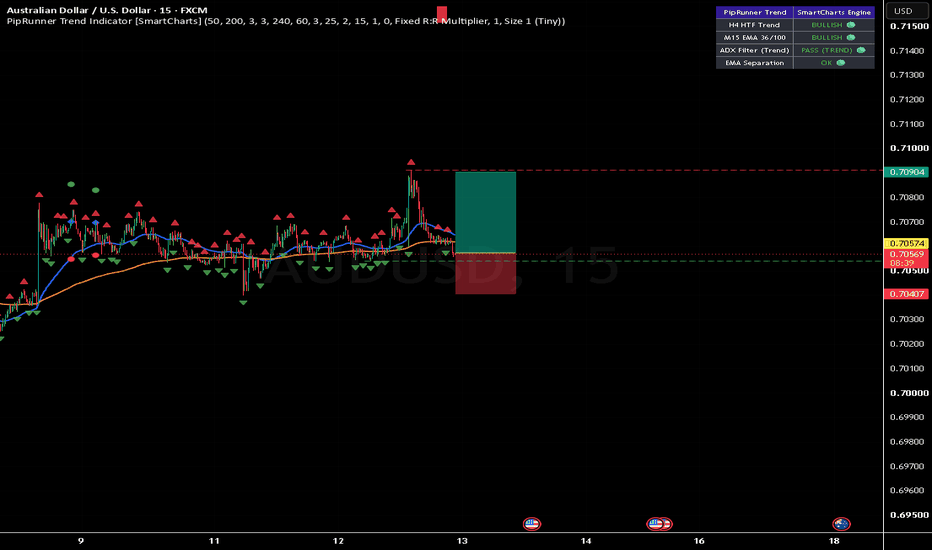This screenshot has height=550, width=932.
Task: Open the Australian flag economic event icon
Action: [x=841, y=524]
